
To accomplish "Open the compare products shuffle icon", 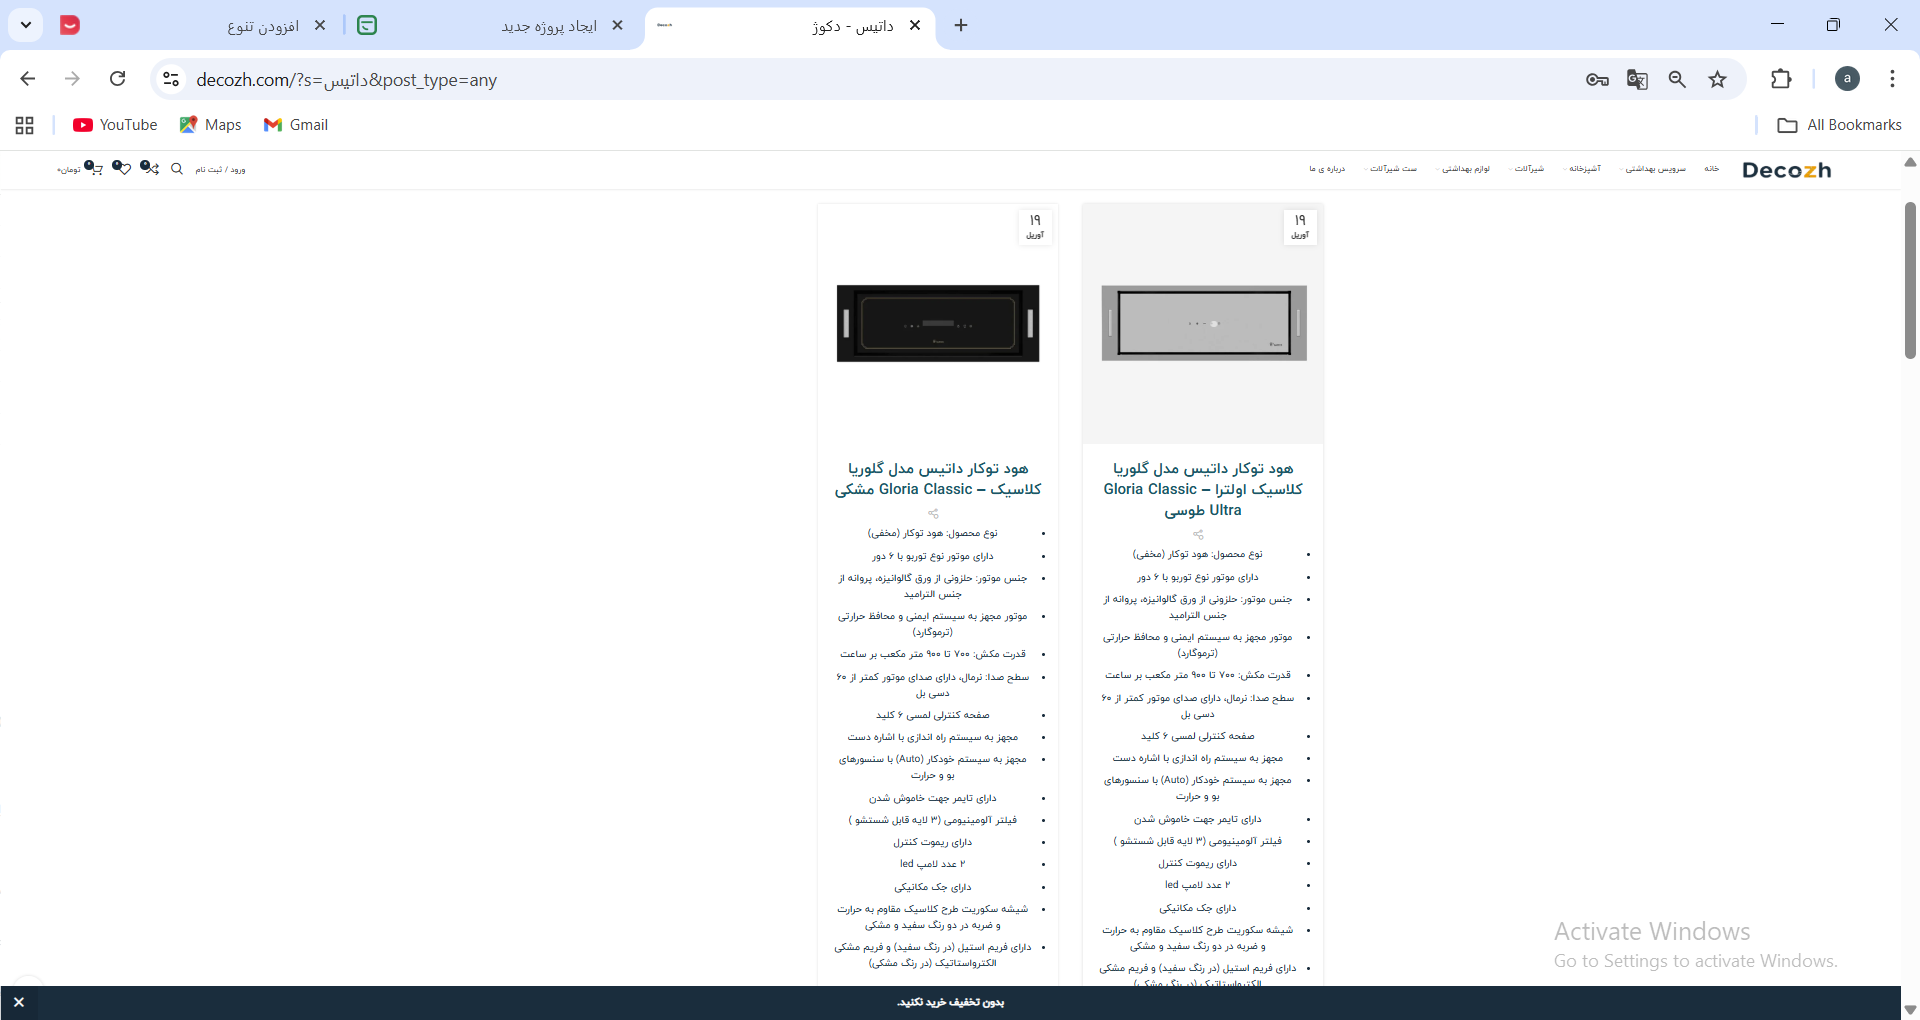I will coord(149,168).
